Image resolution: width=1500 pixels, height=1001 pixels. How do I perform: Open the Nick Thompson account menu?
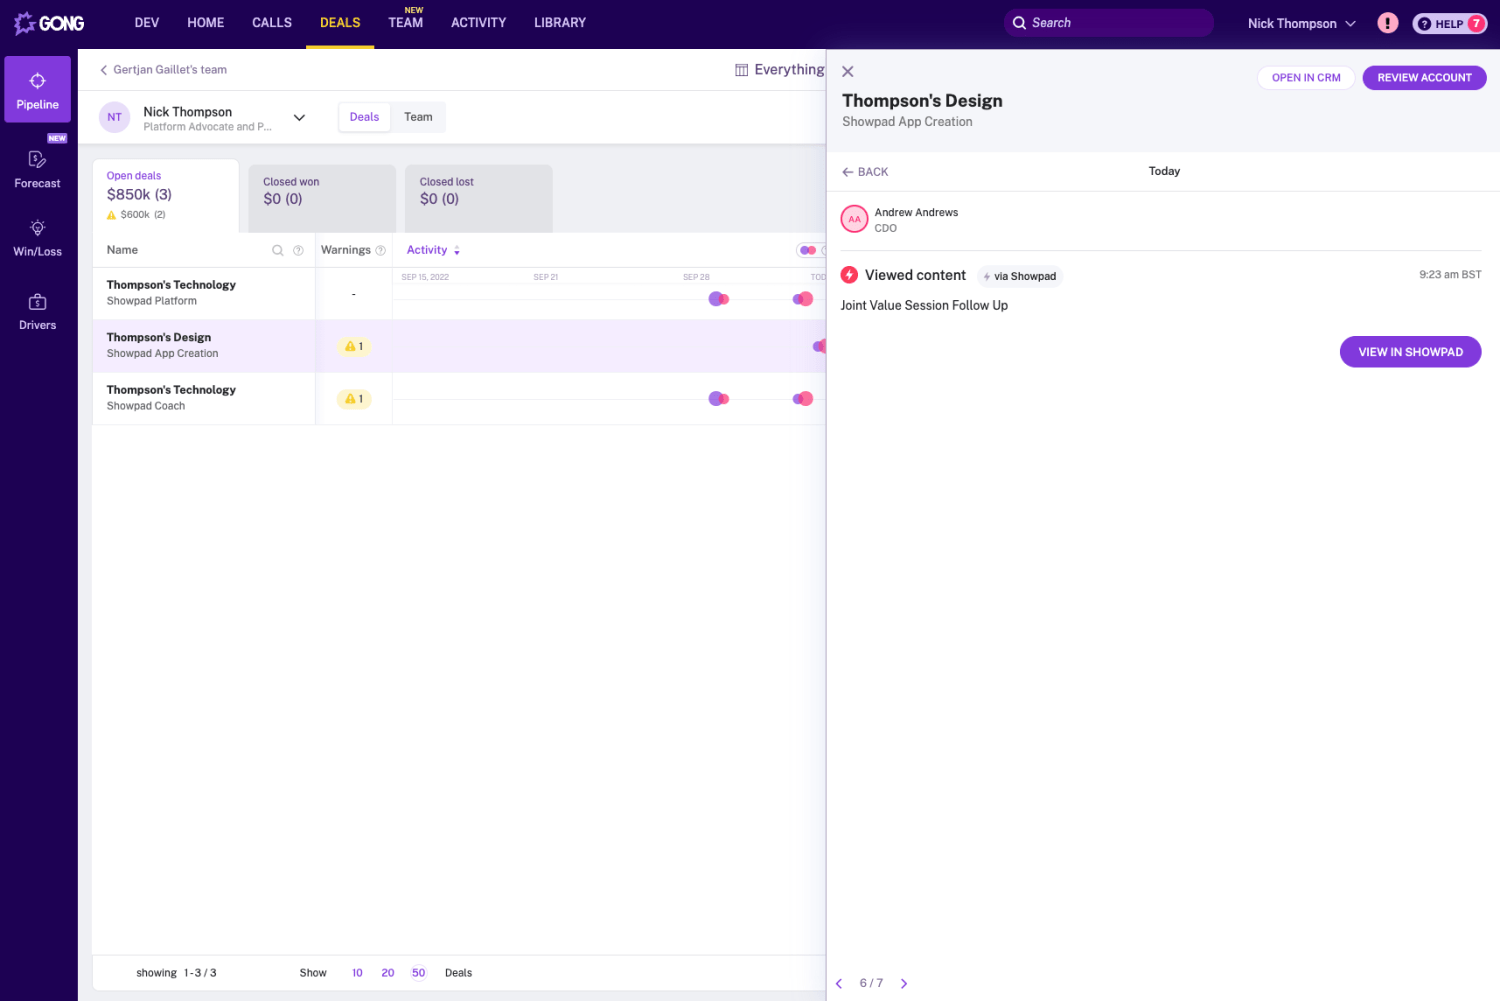[x=1301, y=24]
